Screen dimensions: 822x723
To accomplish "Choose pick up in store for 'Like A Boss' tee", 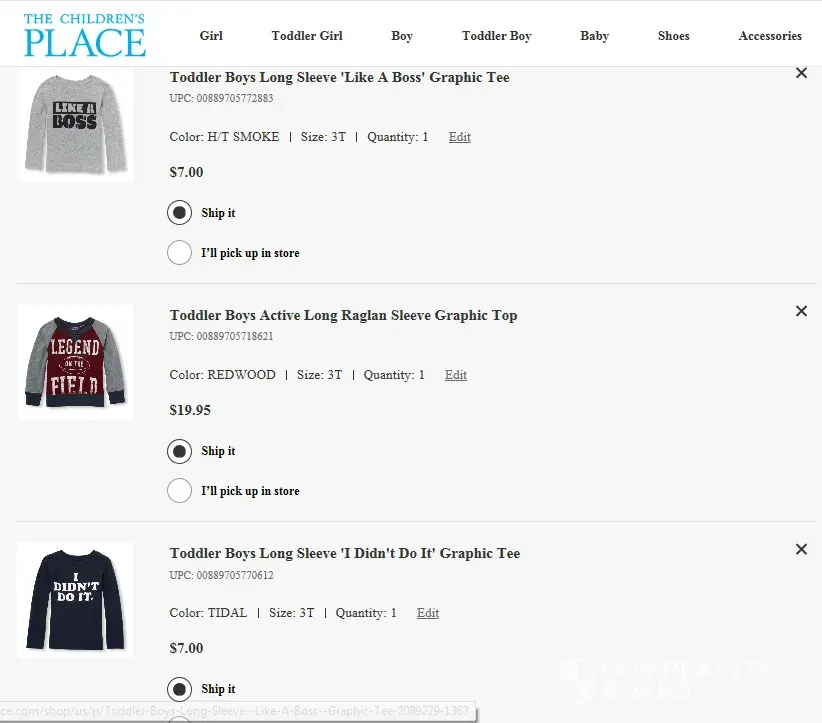I will (x=179, y=253).
